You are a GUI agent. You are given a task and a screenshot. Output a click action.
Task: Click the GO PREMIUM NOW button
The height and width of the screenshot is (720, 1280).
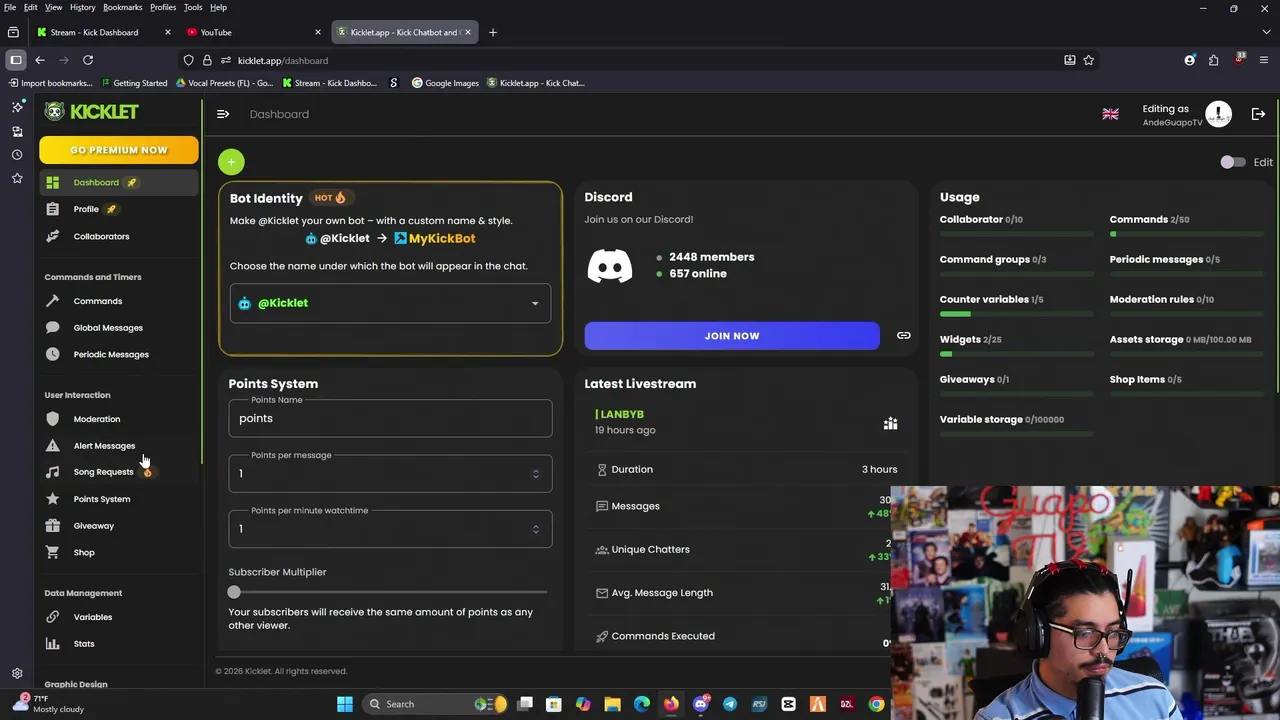[x=119, y=150]
